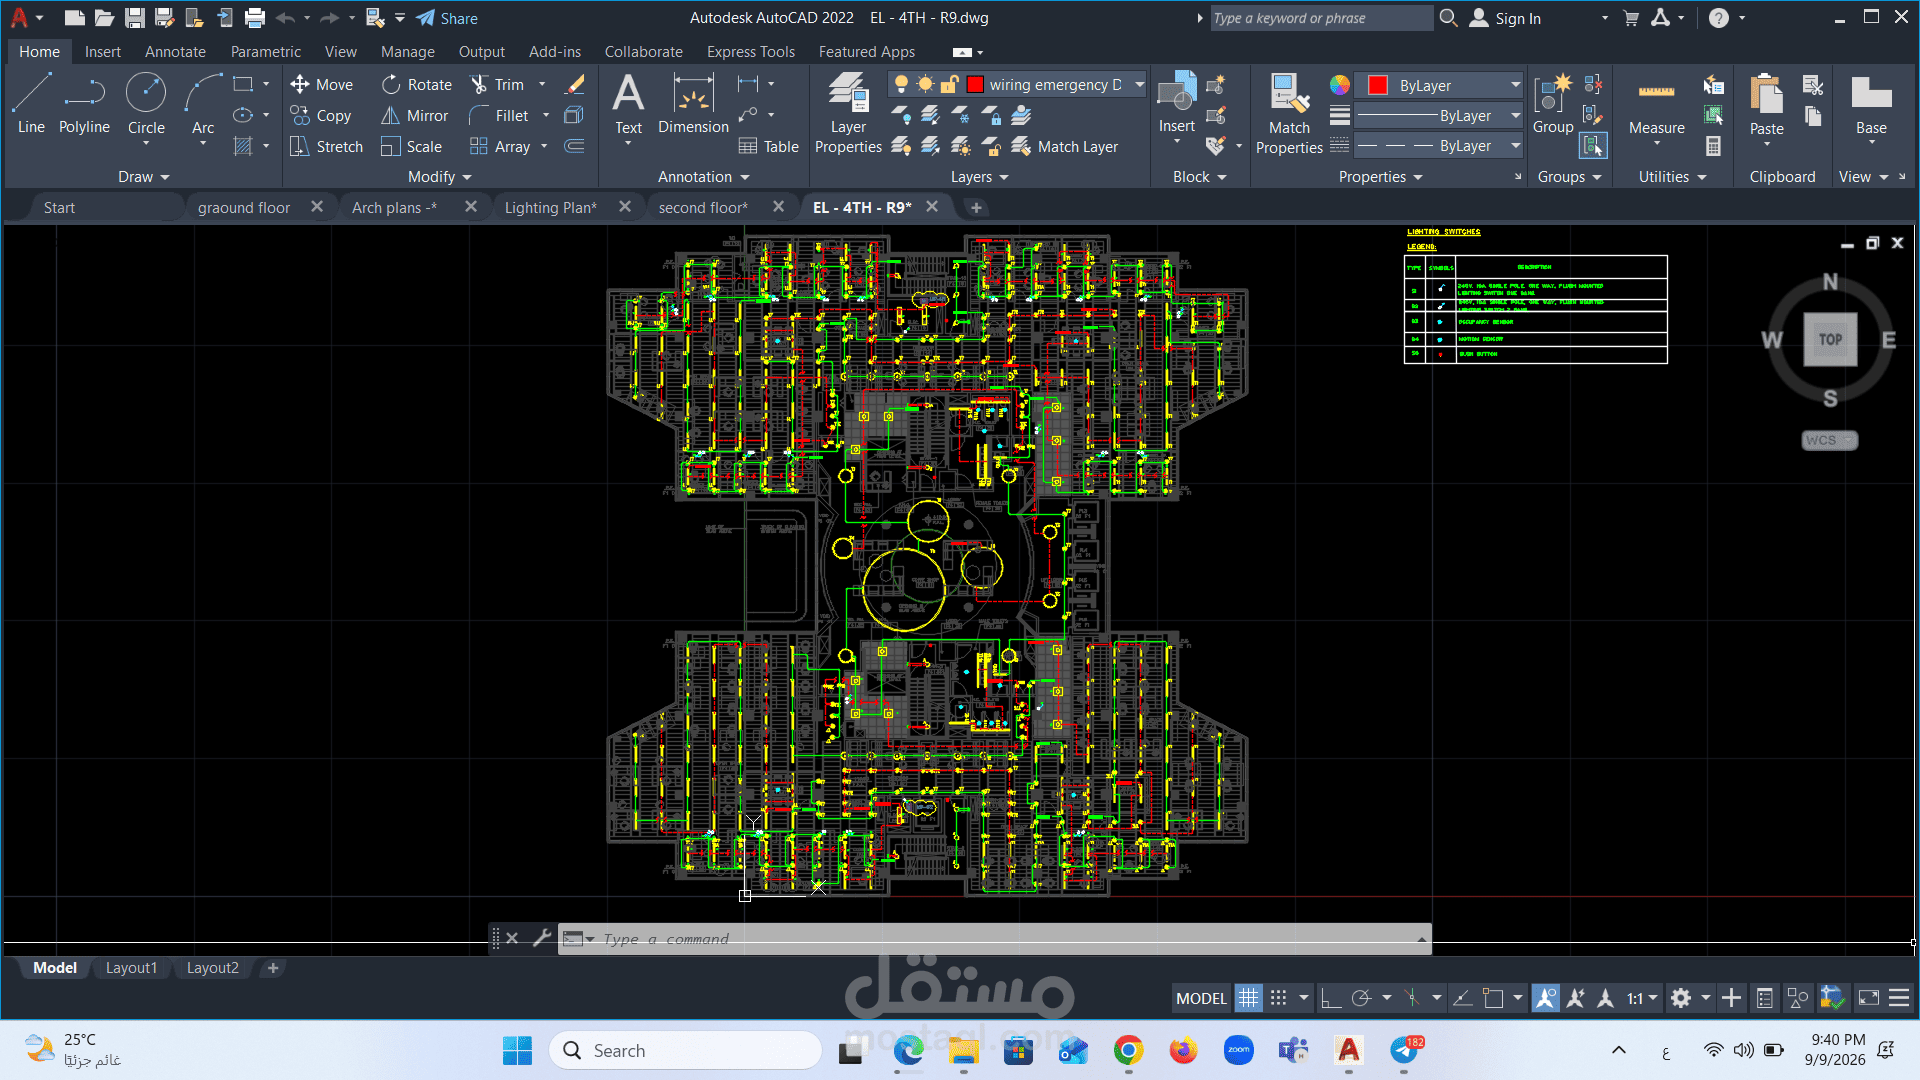Select the Arc tool
This screenshot has height=1080, width=1920.
pos(203,104)
